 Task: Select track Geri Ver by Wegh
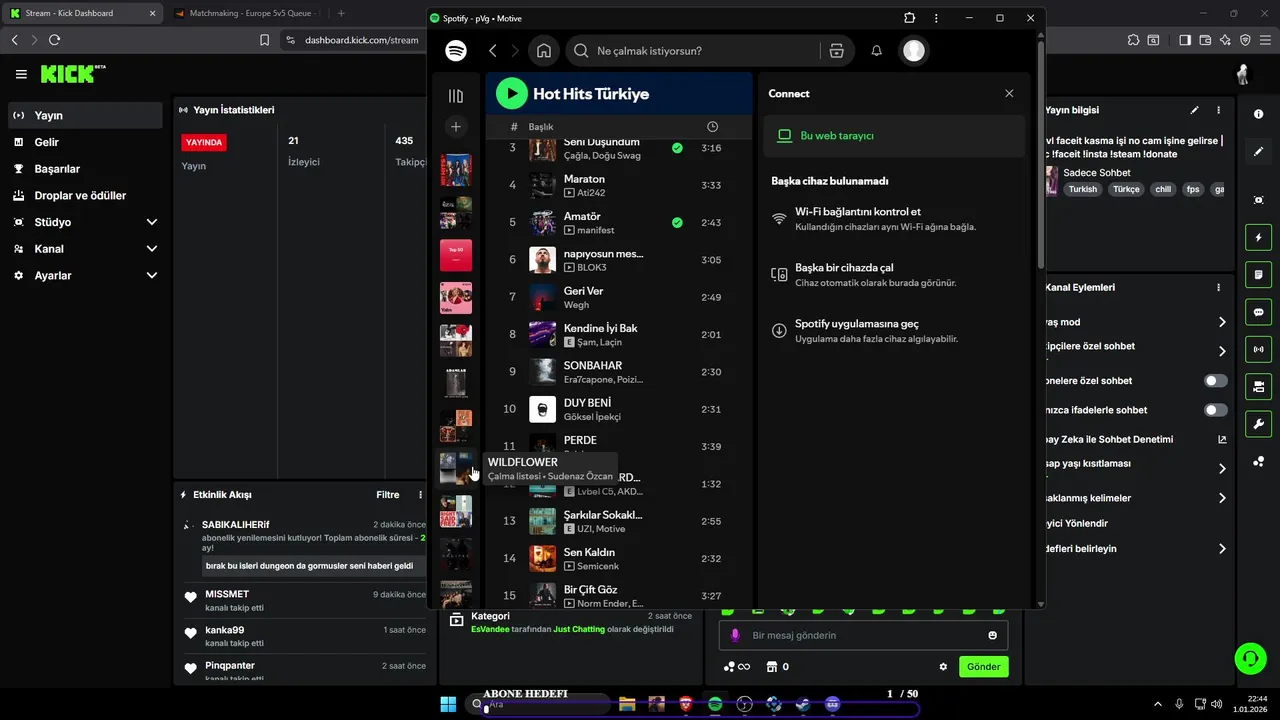[618, 297]
